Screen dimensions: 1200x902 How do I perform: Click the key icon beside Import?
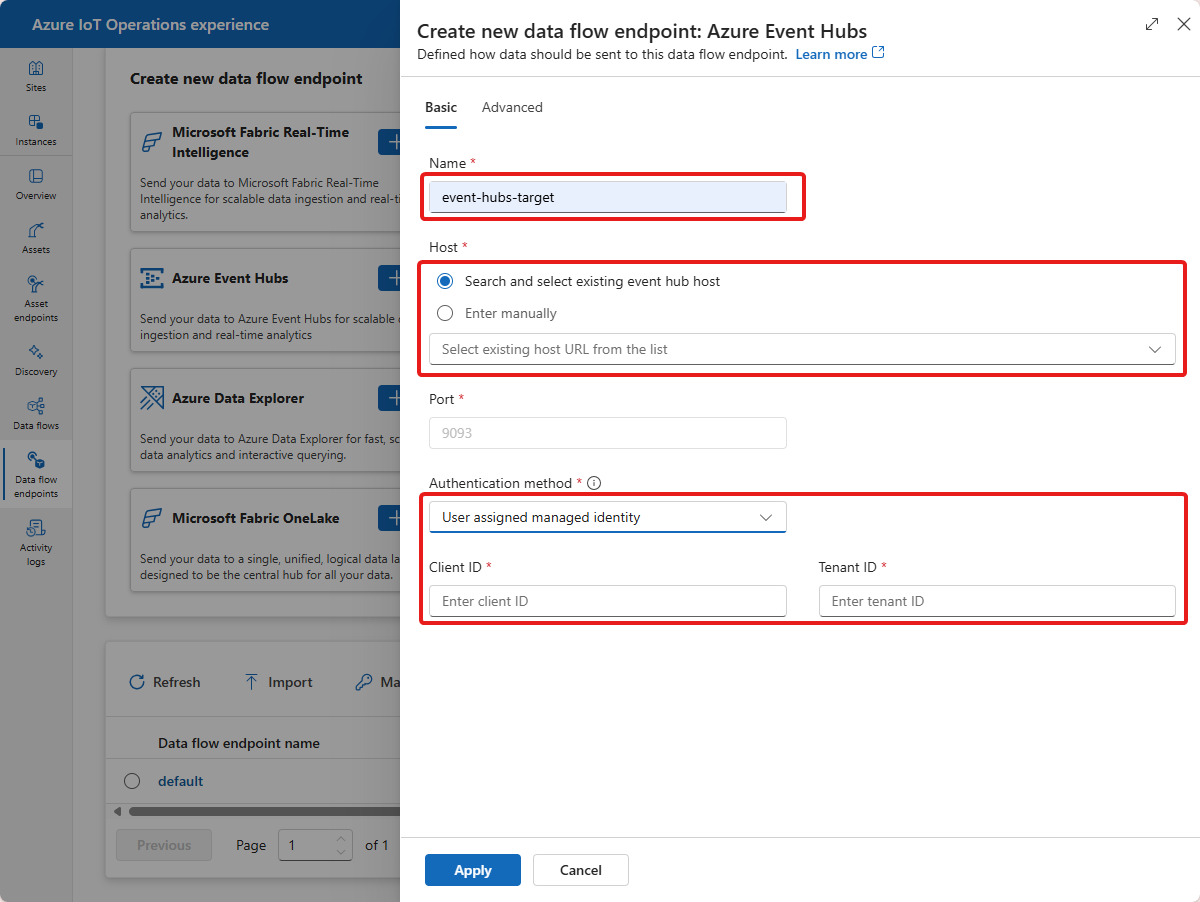364,682
